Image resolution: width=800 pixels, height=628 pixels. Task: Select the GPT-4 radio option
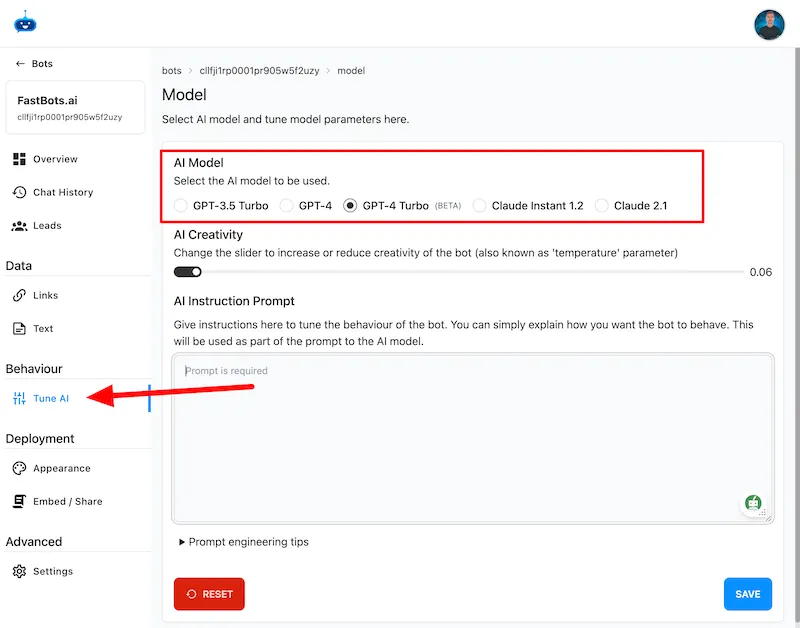[x=286, y=206]
